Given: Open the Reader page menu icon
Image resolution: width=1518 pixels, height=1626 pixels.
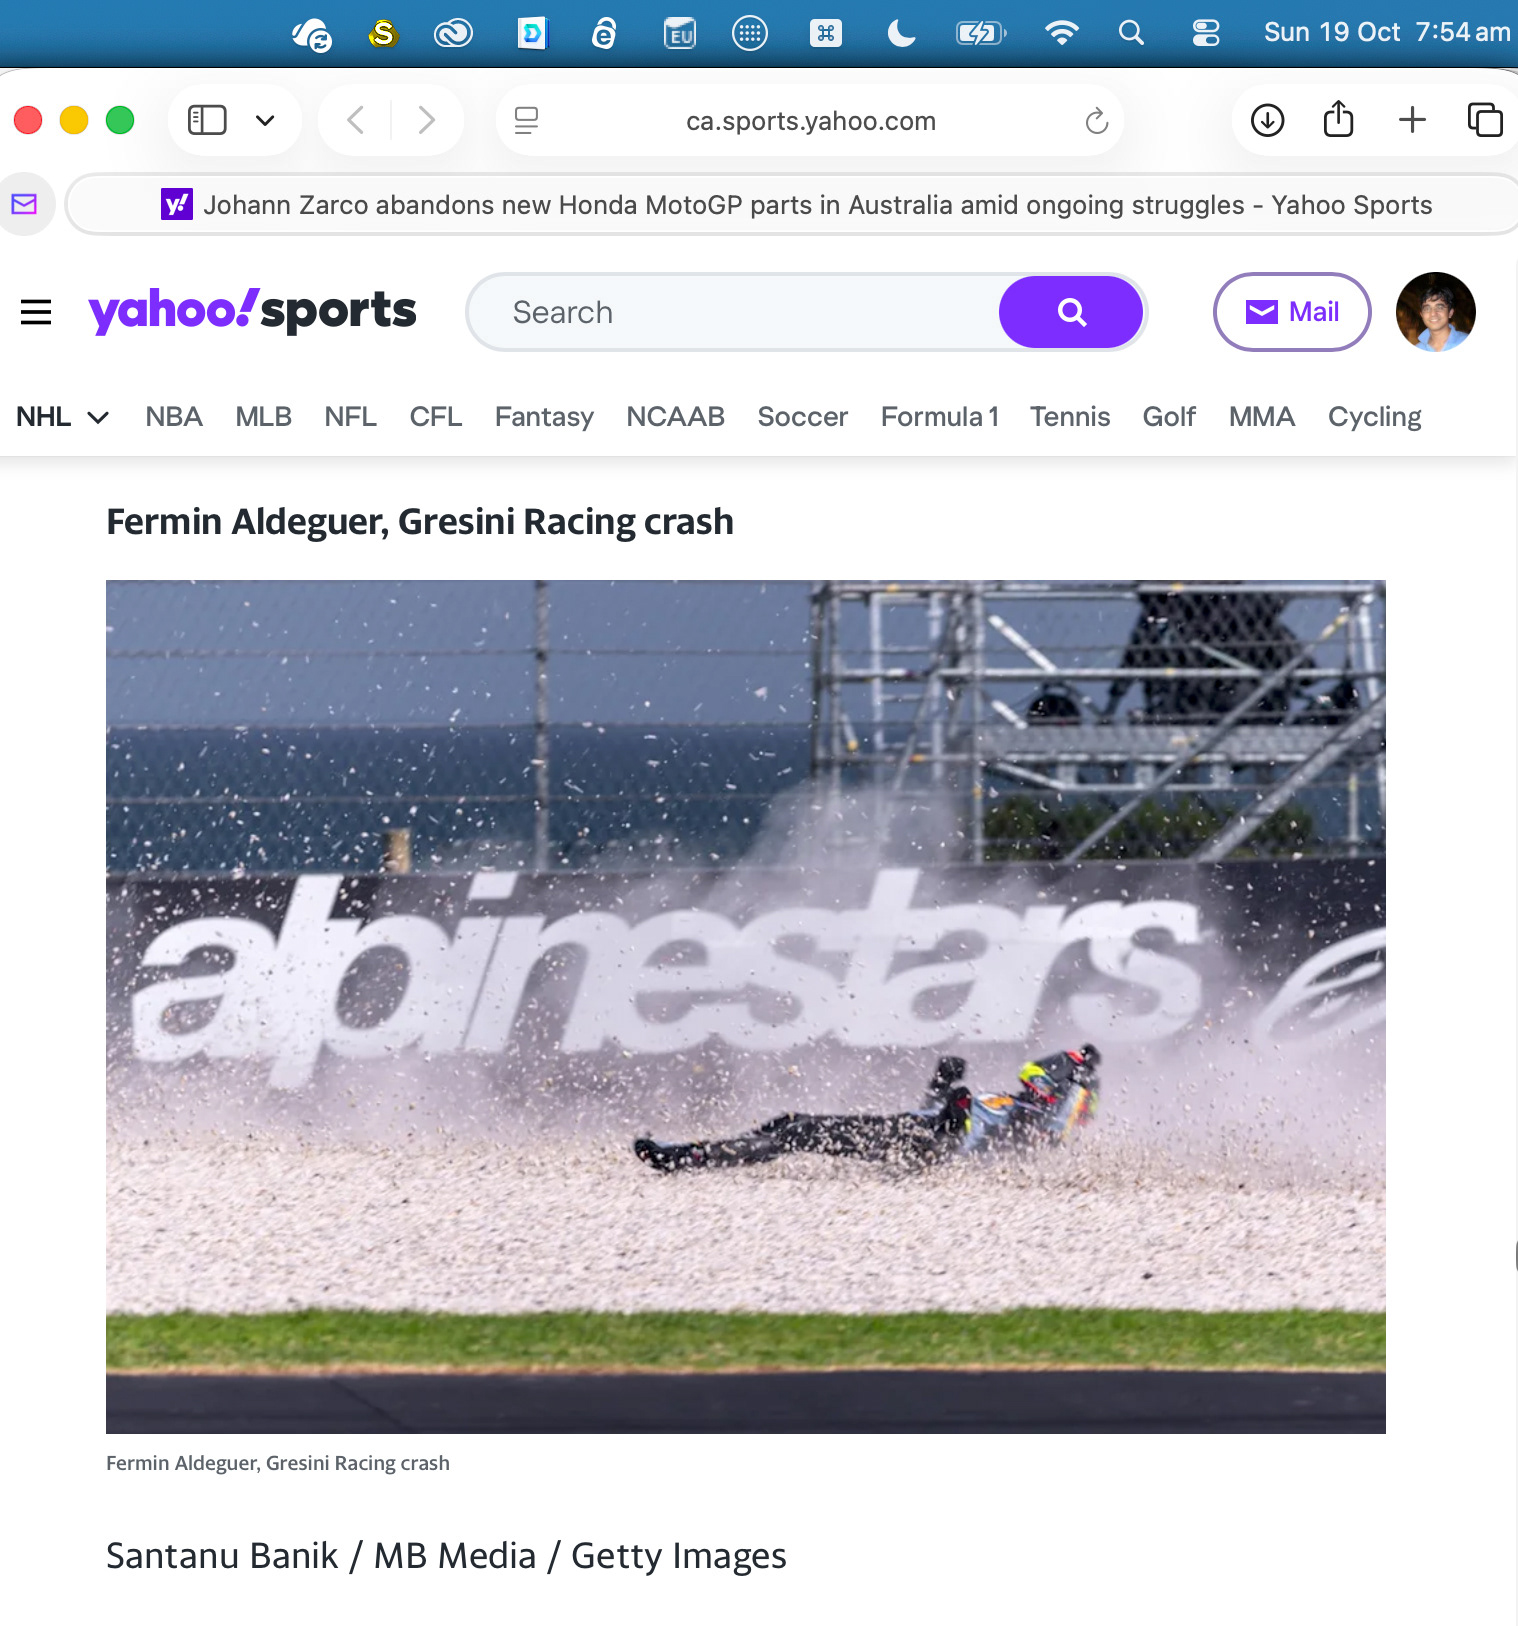Looking at the screenshot, I should click(526, 121).
